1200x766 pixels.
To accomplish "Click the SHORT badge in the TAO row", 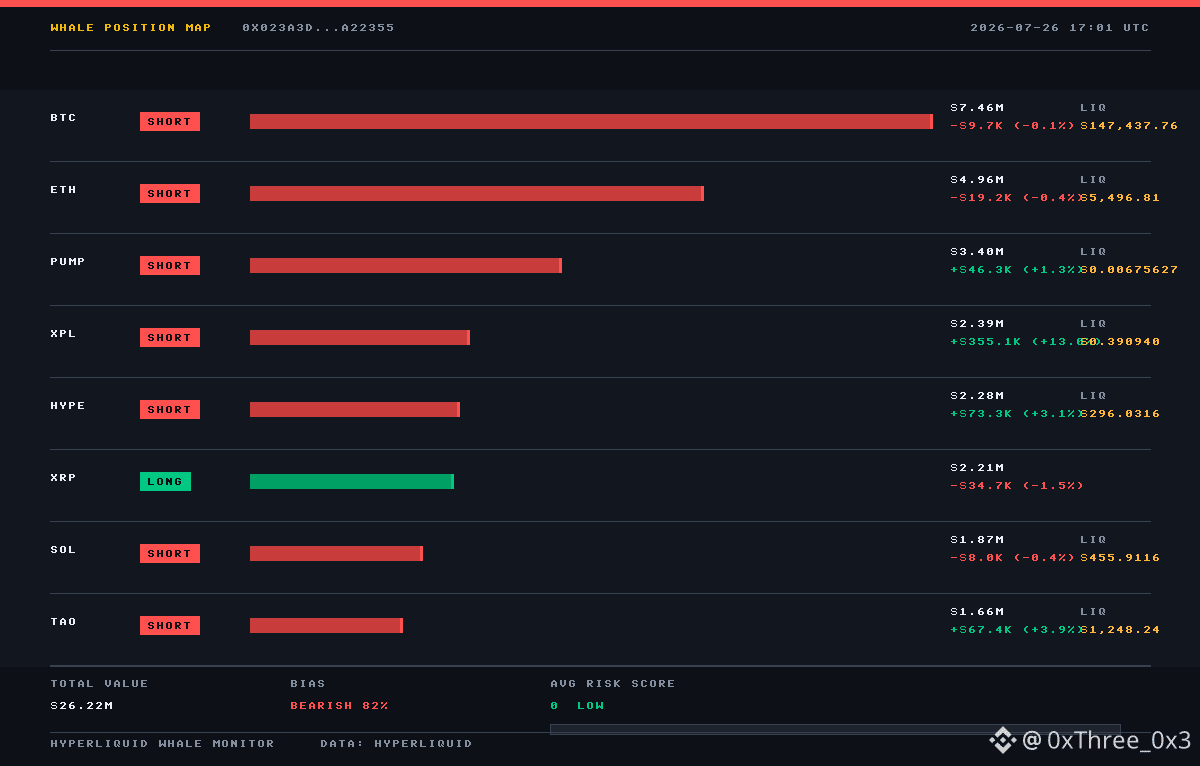I will pos(170,626).
